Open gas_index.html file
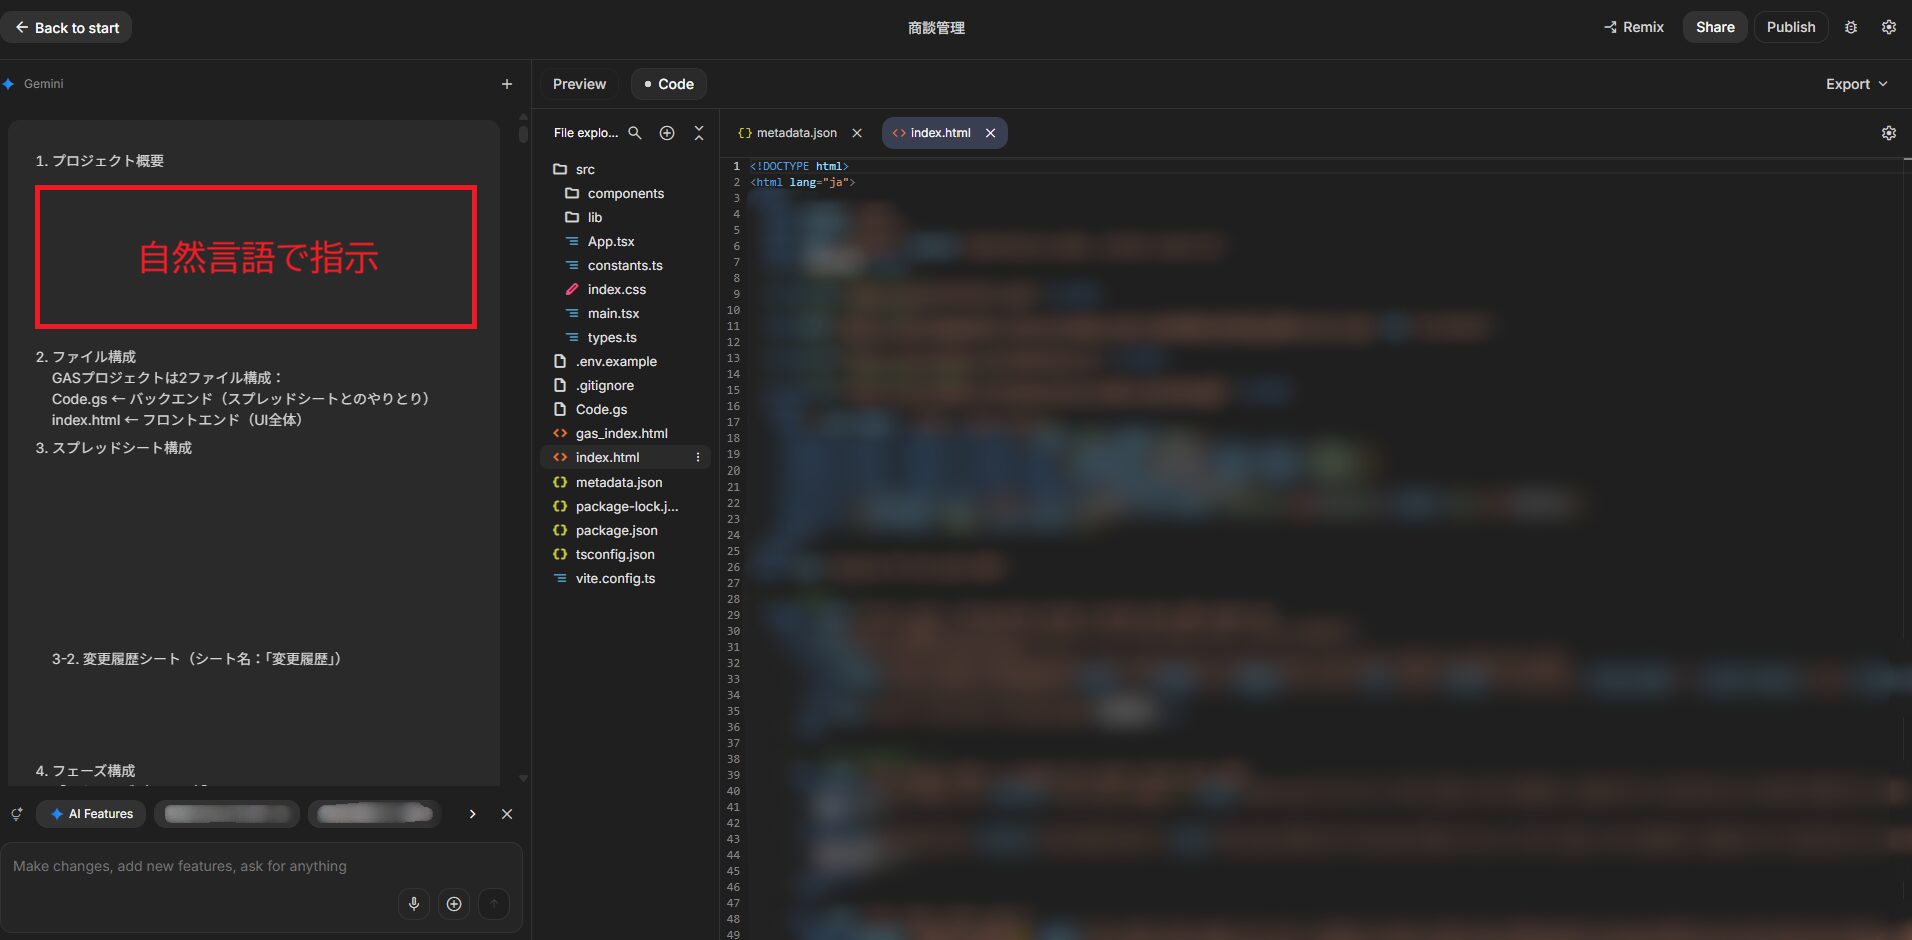The image size is (1912, 940). pos(625,433)
